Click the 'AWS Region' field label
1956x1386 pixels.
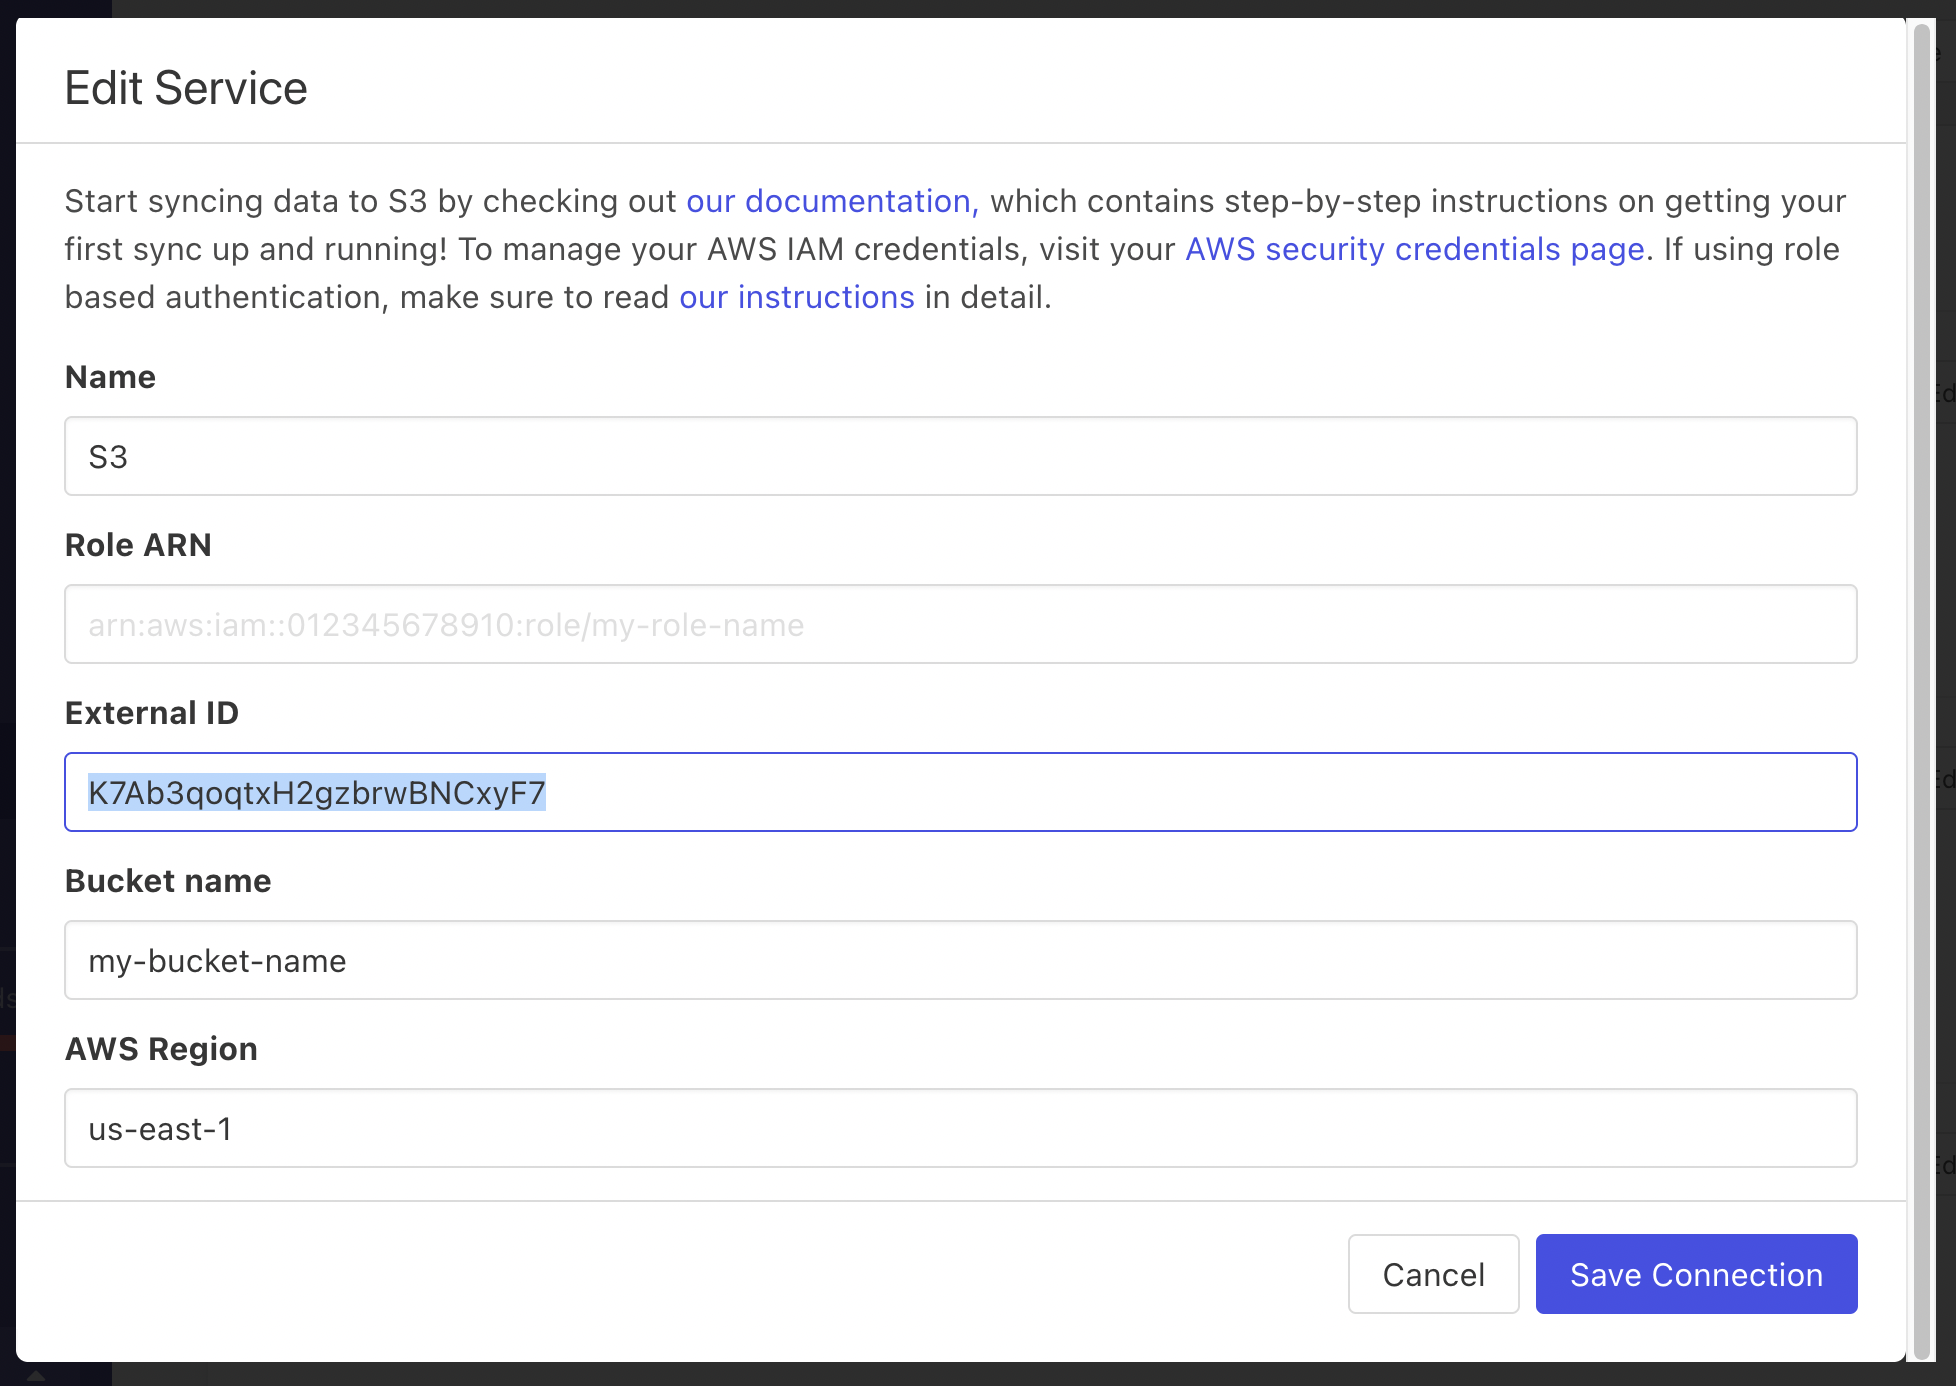point(161,1049)
